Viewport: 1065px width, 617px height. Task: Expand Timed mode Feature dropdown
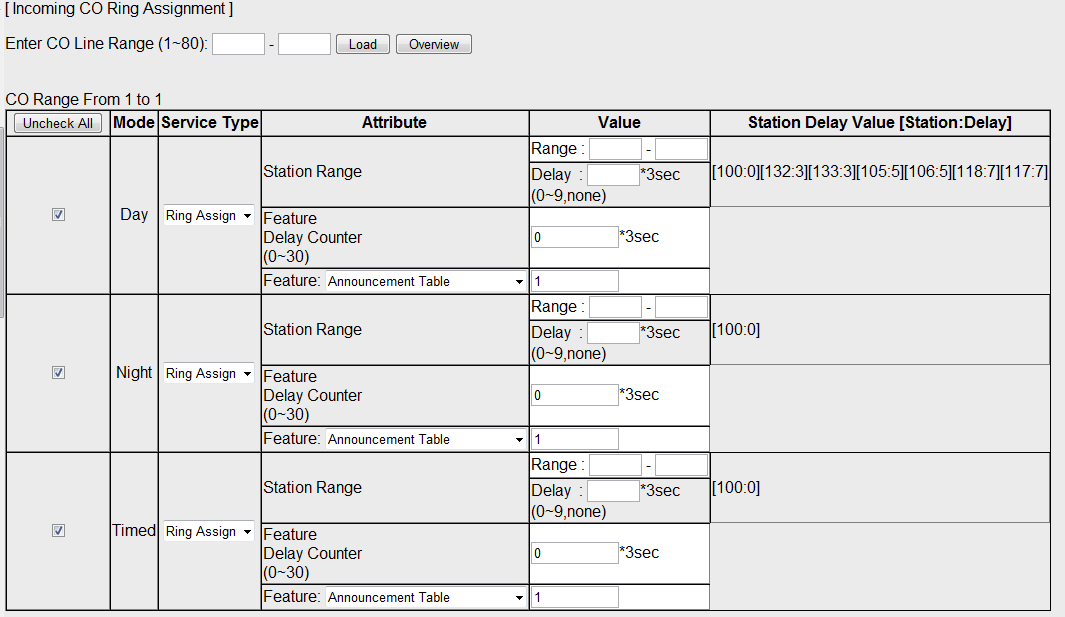tap(426, 598)
